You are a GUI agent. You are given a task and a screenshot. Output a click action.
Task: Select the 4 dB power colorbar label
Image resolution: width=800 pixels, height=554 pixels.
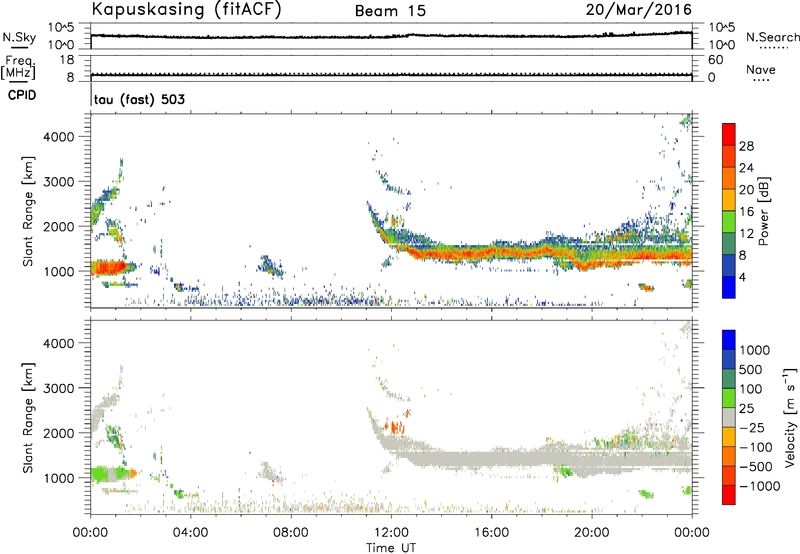(742, 277)
